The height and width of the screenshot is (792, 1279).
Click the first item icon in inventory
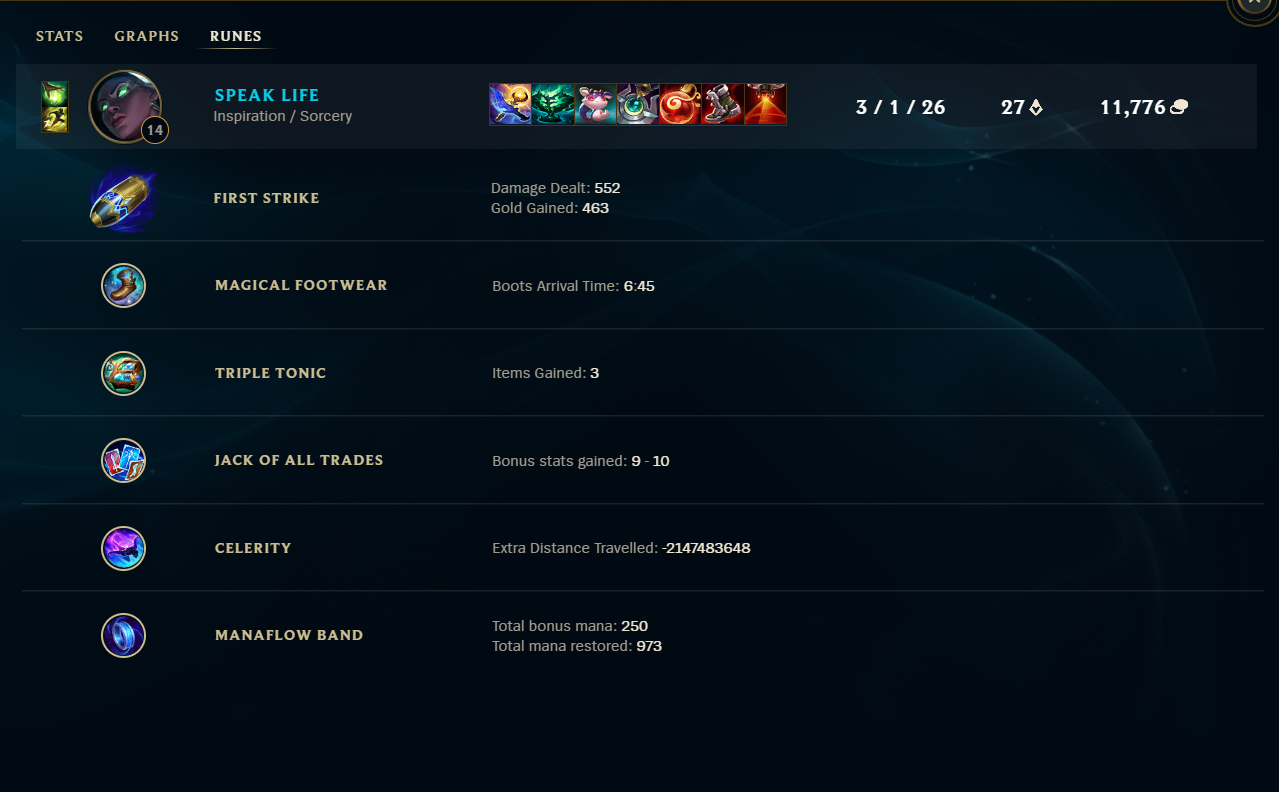[x=510, y=104]
